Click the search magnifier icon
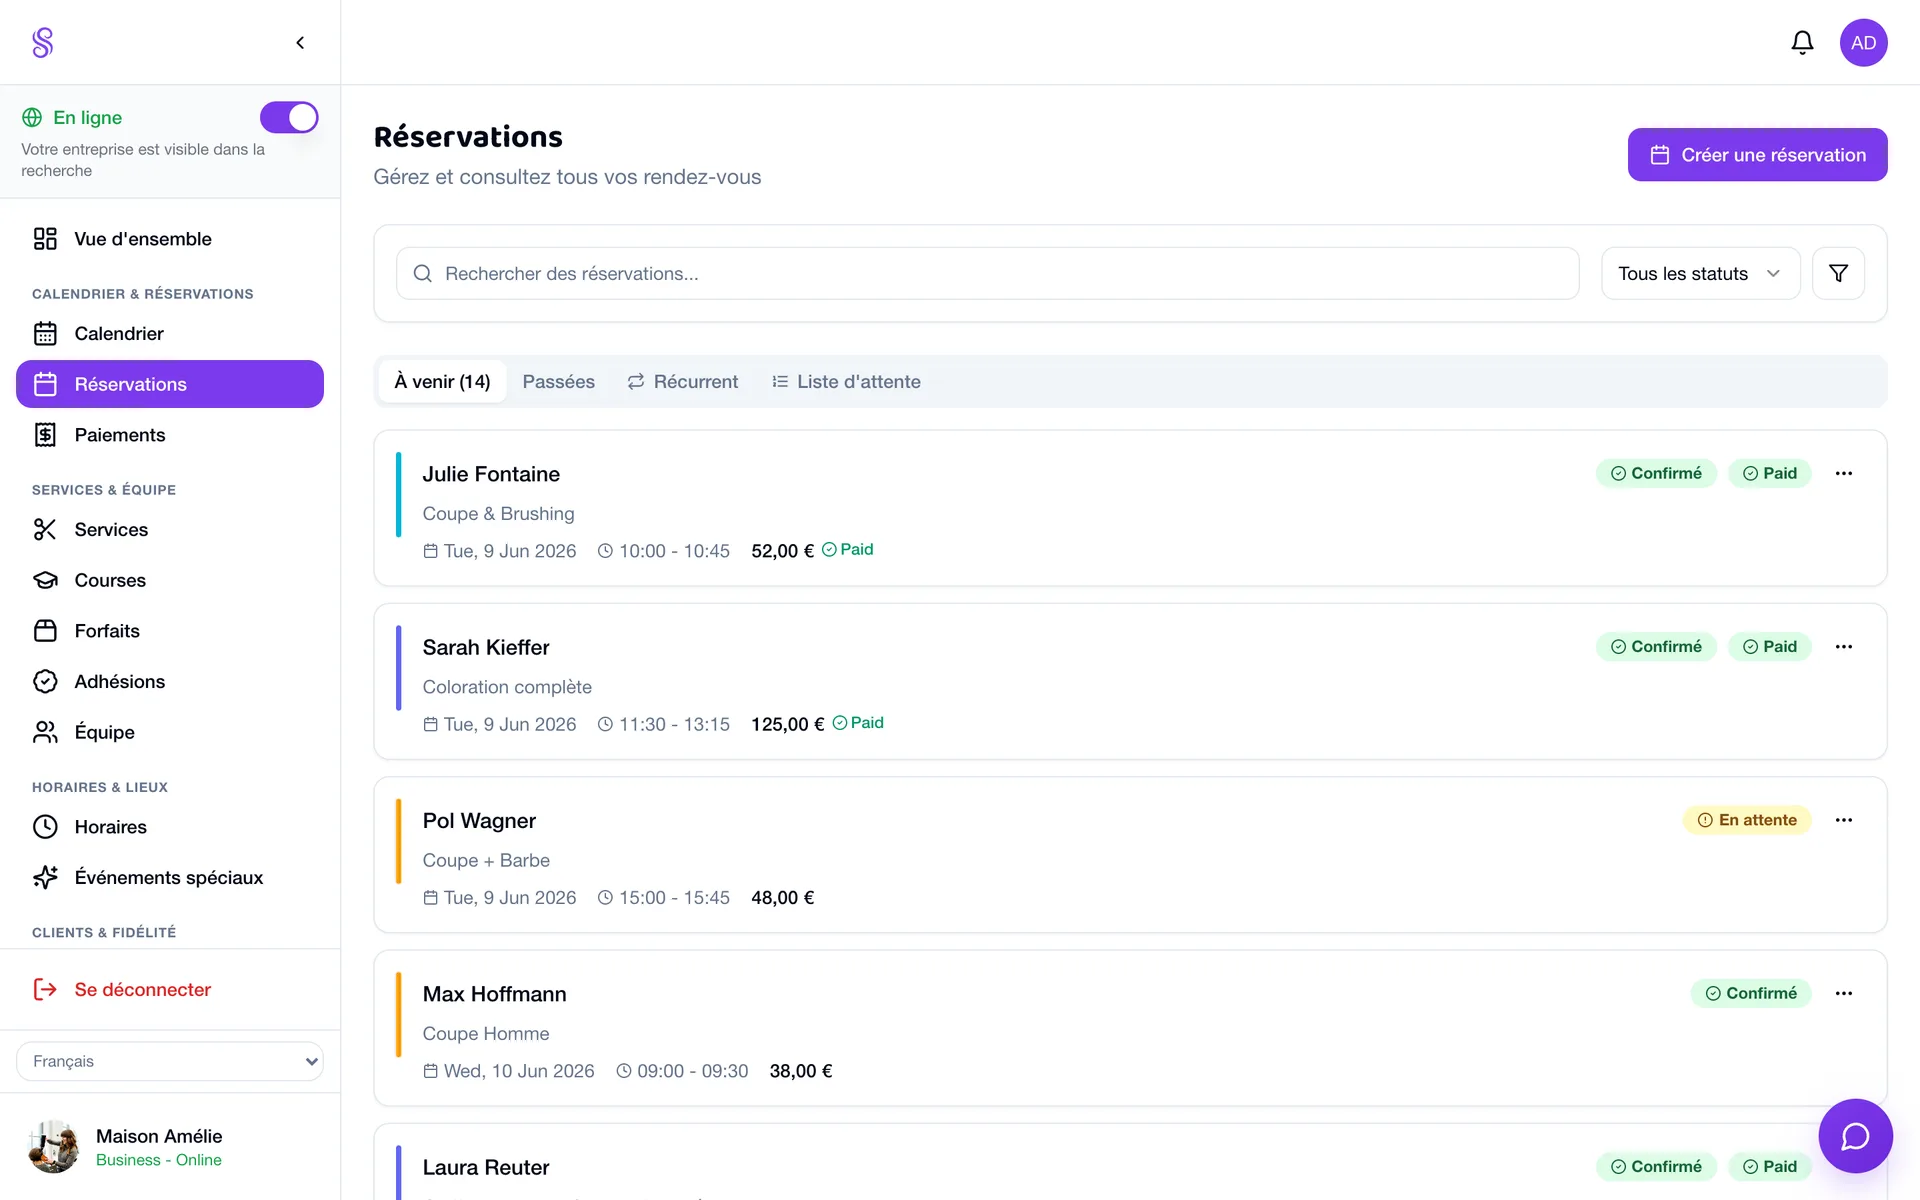The height and width of the screenshot is (1200, 1920). tap(423, 274)
